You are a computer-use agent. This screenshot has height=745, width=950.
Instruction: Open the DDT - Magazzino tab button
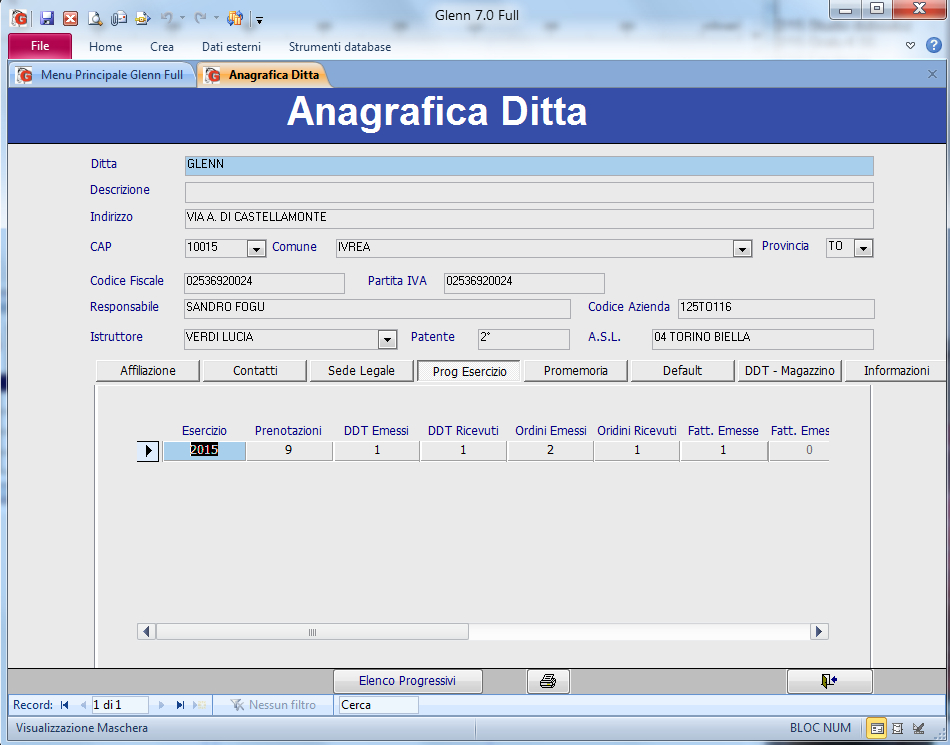[x=789, y=371]
